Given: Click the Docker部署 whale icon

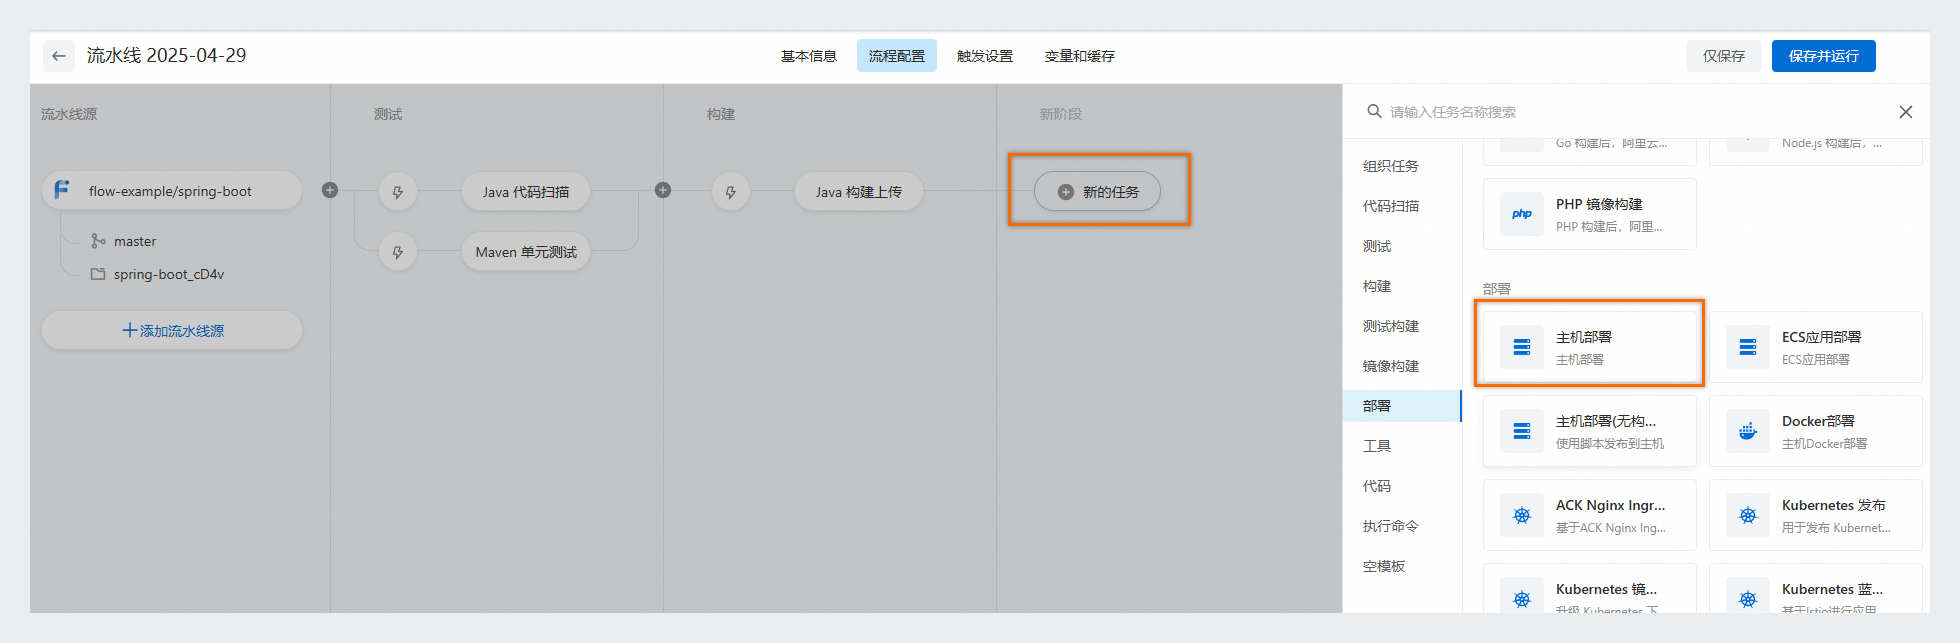Looking at the screenshot, I should tap(1748, 431).
